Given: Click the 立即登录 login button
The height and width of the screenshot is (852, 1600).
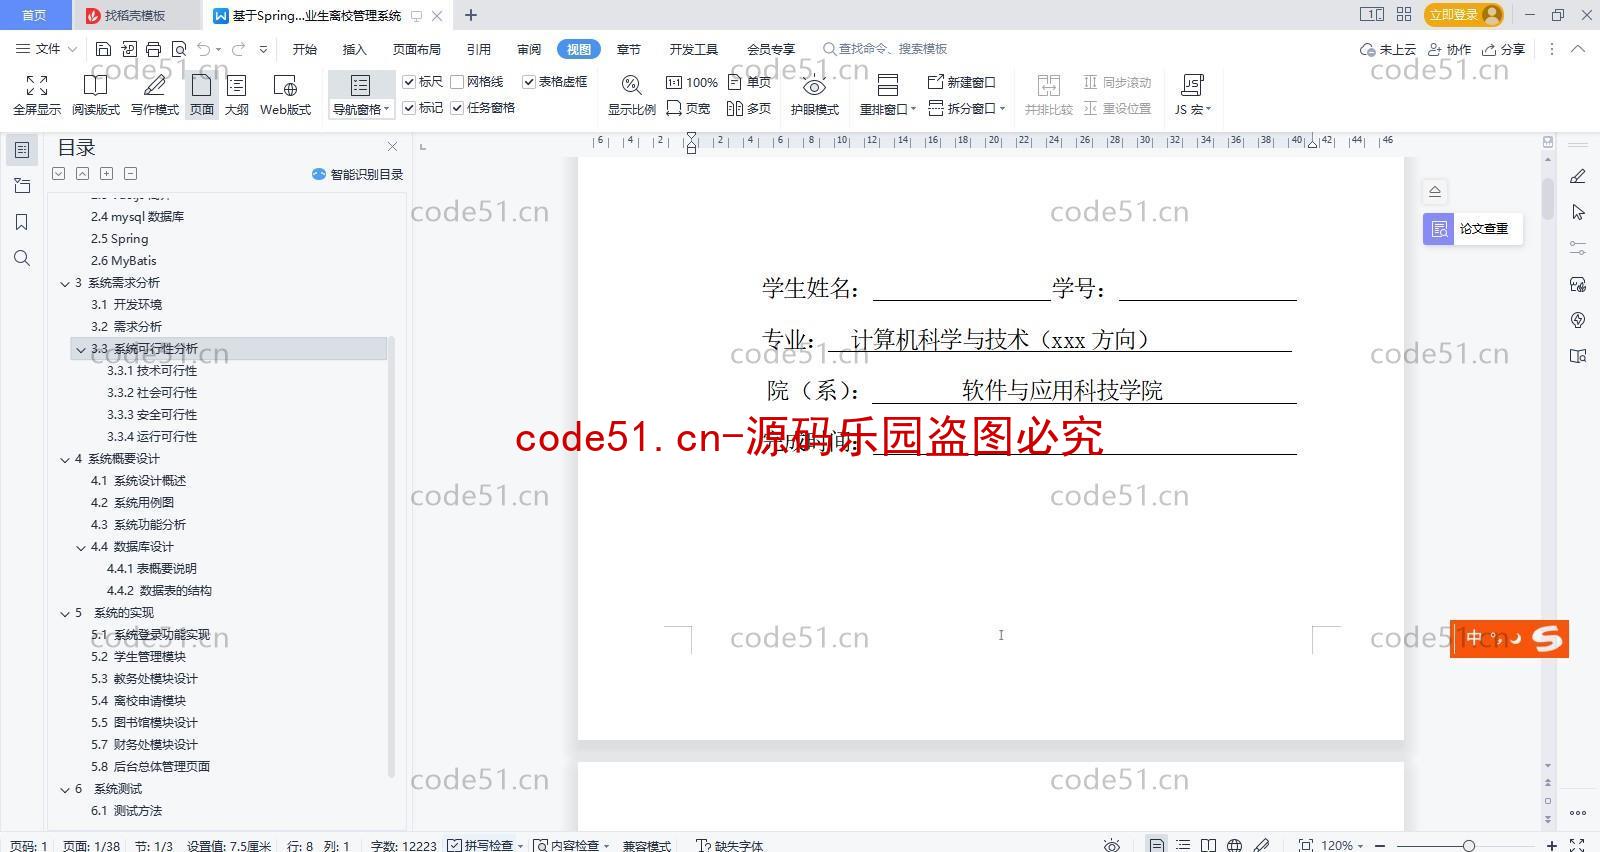Looking at the screenshot, I should pos(1465,14).
